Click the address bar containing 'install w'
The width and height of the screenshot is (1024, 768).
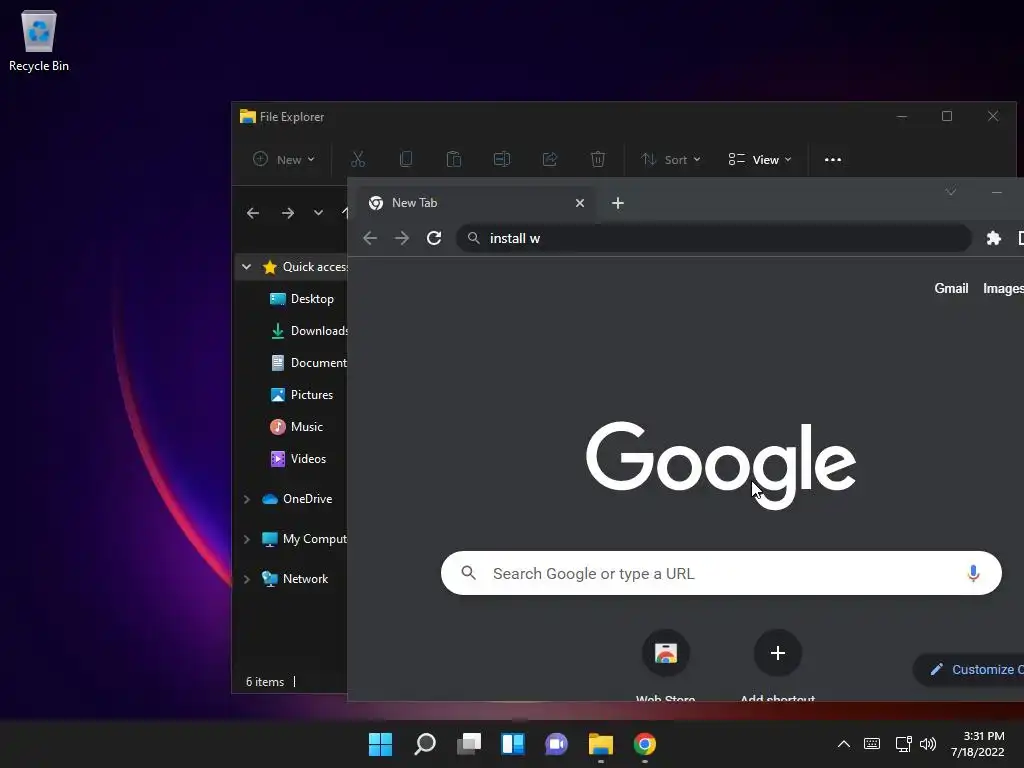click(714, 238)
